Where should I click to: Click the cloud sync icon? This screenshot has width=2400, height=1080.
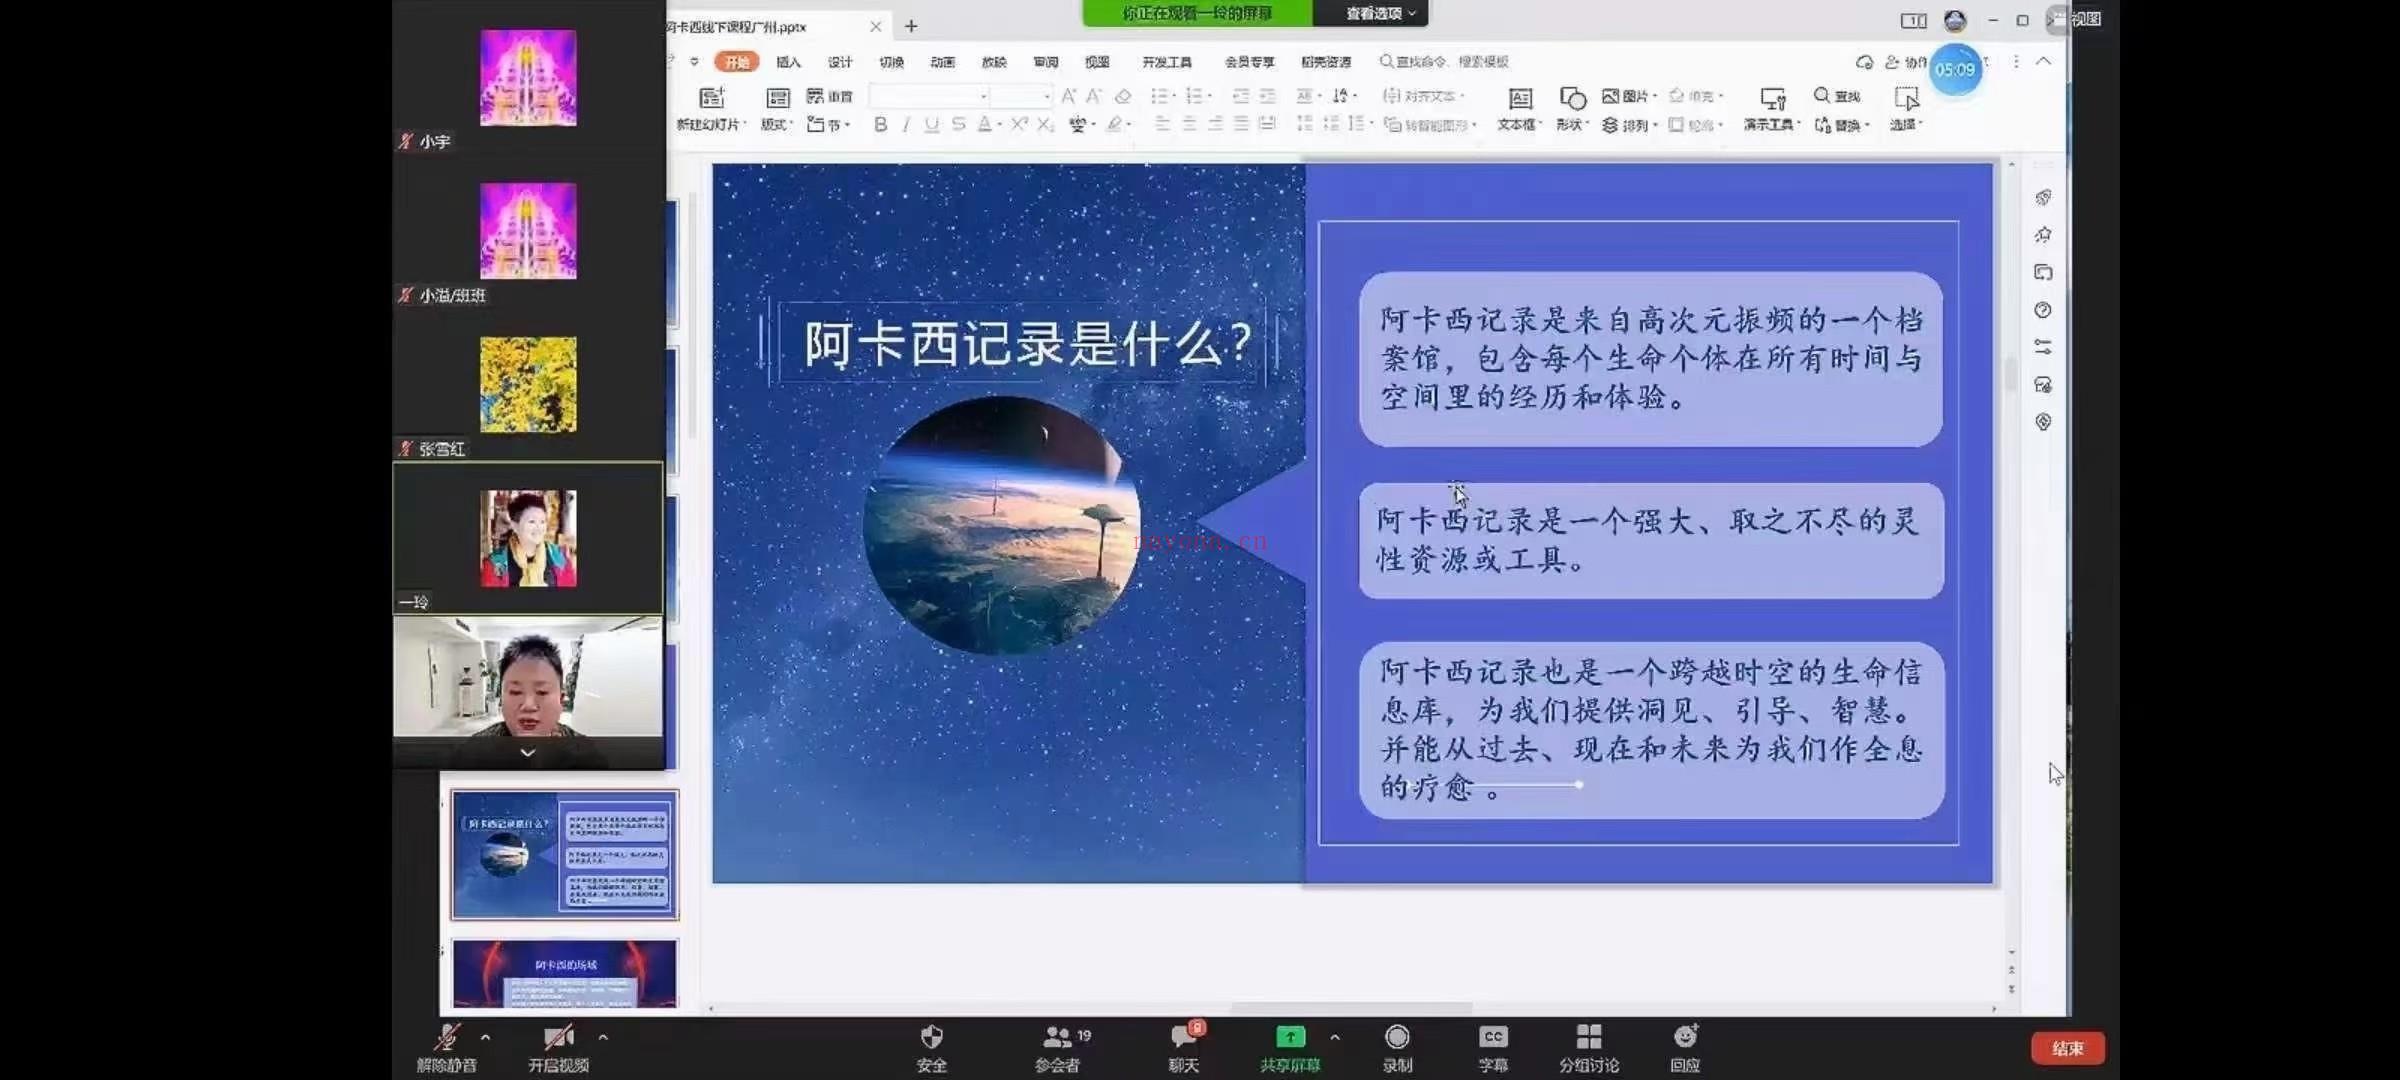pyautogui.click(x=1864, y=62)
